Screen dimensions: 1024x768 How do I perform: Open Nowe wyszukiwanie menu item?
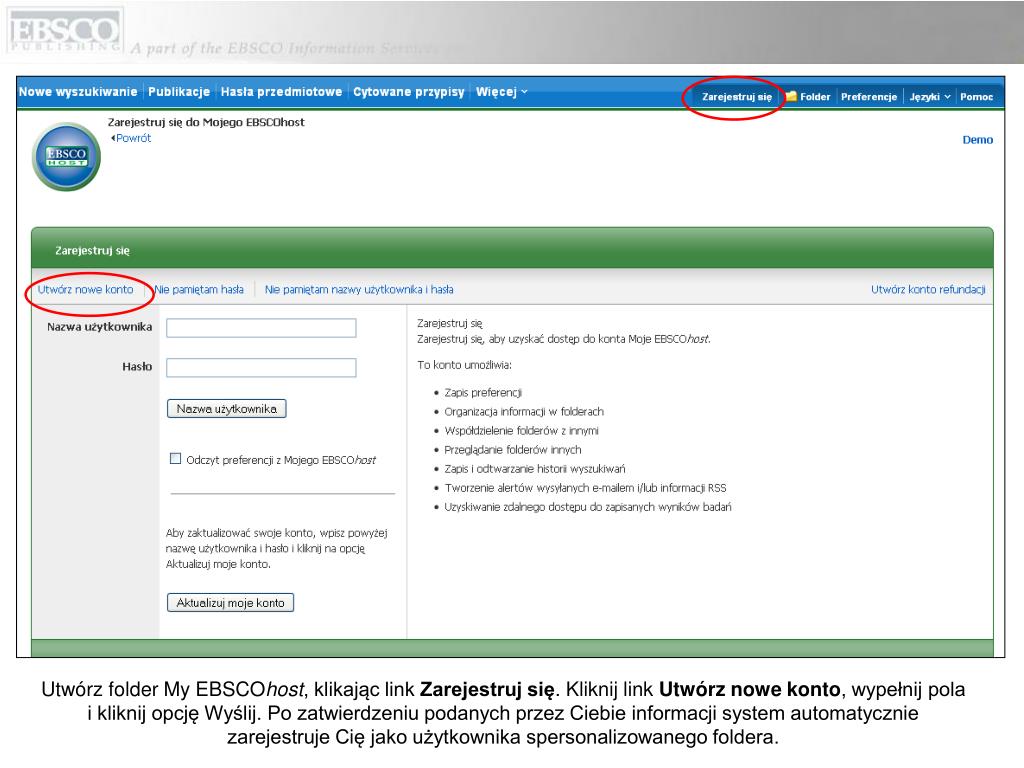point(78,92)
